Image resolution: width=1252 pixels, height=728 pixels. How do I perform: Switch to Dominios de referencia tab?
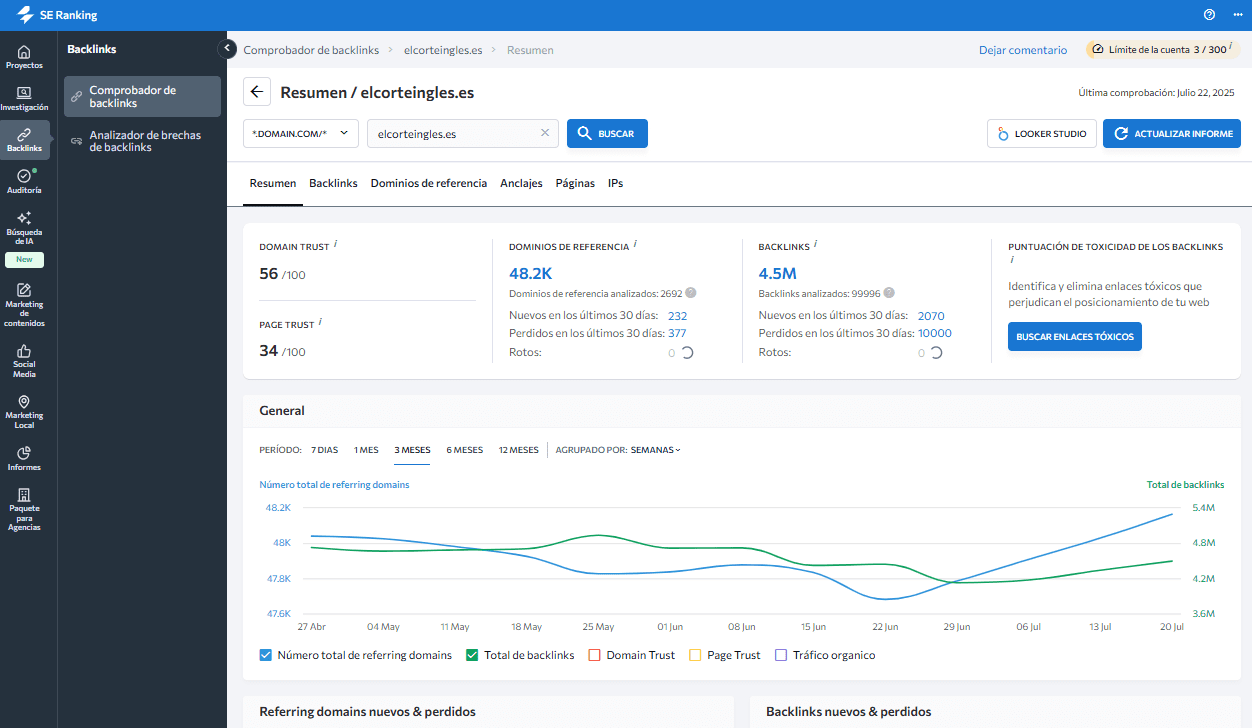point(429,183)
